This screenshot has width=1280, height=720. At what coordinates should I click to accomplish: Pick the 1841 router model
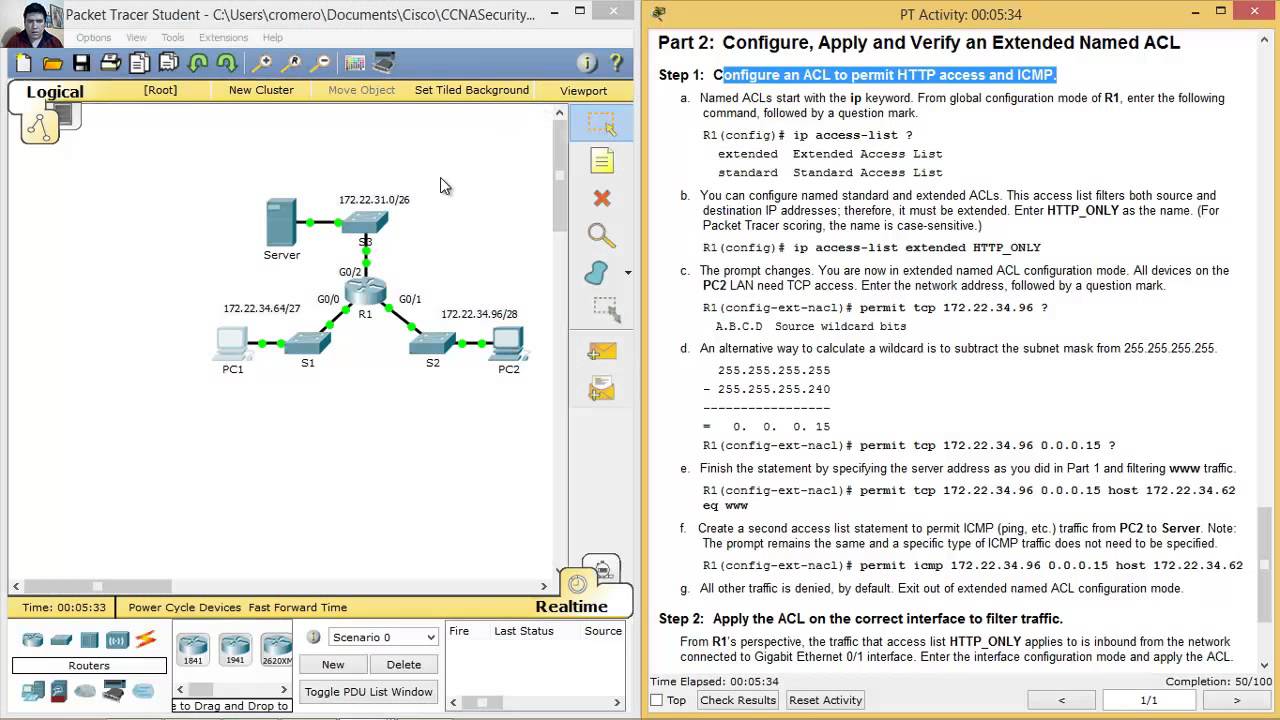pos(193,649)
